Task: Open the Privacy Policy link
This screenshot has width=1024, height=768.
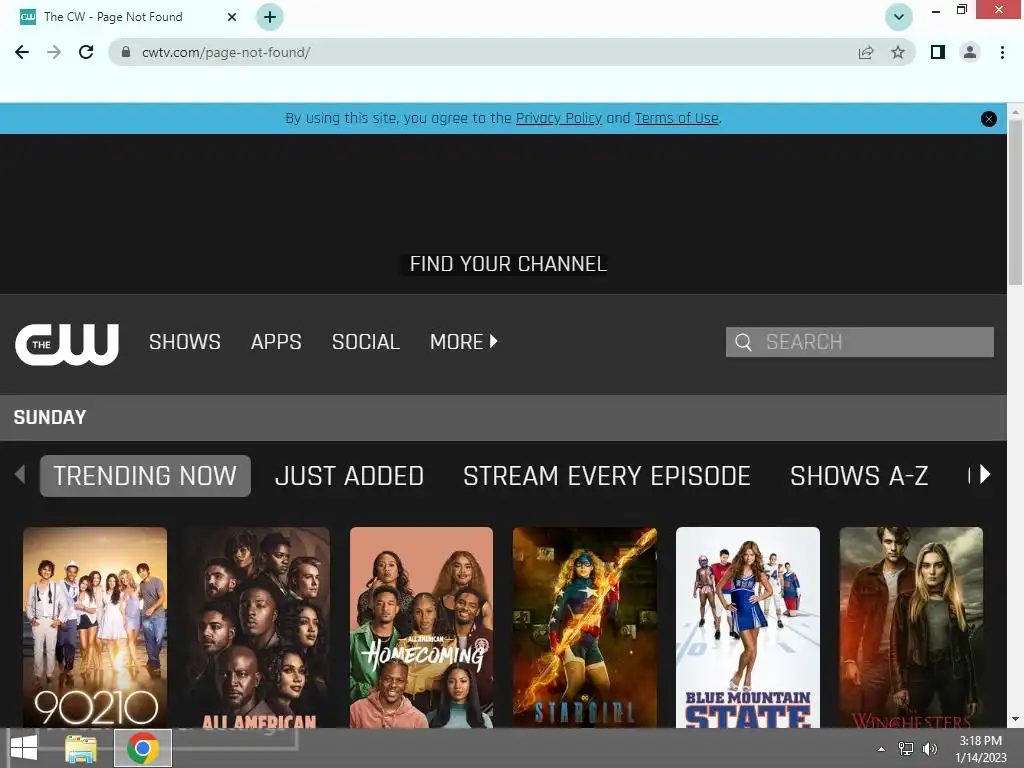Action: coord(558,118)
